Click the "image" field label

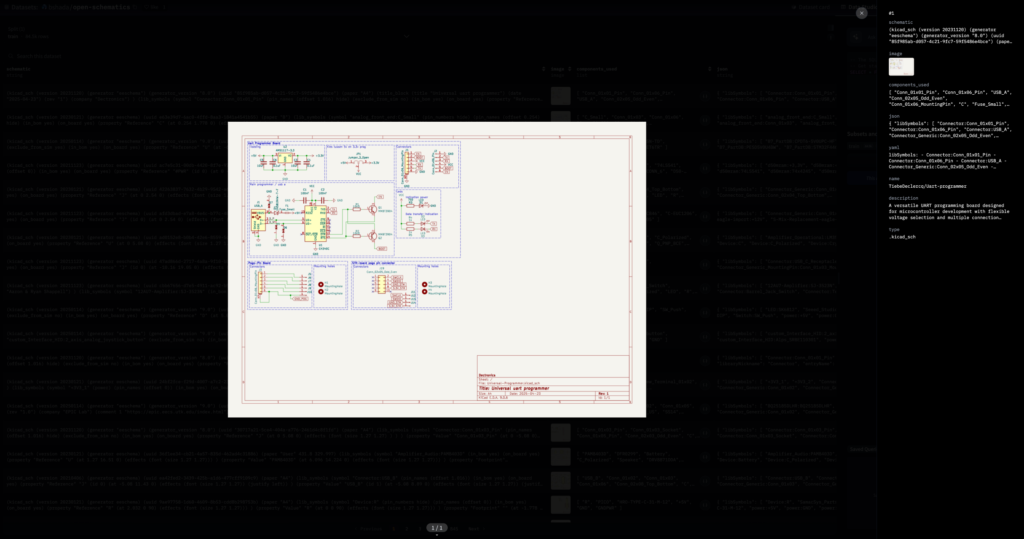(x=895, y=54)
